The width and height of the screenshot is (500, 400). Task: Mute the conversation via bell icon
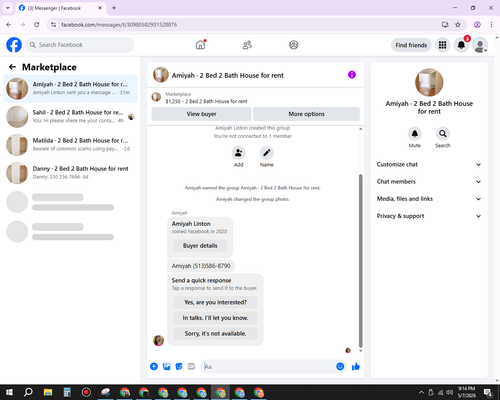tap(415, 134)
